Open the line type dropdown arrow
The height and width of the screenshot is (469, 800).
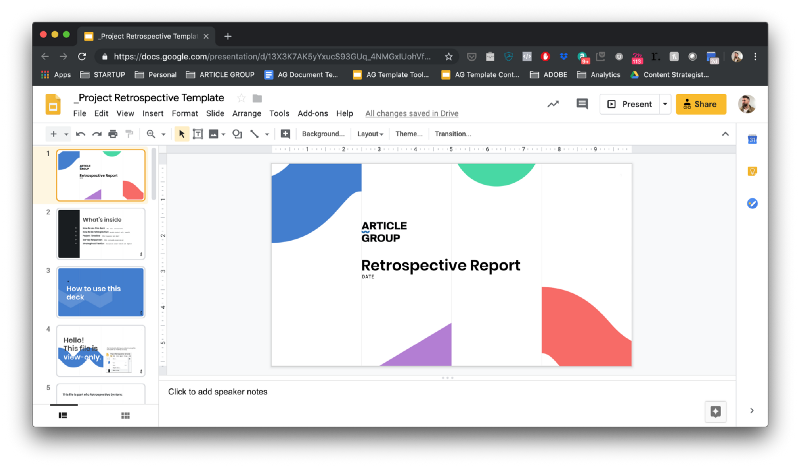(x=267, y=134)
